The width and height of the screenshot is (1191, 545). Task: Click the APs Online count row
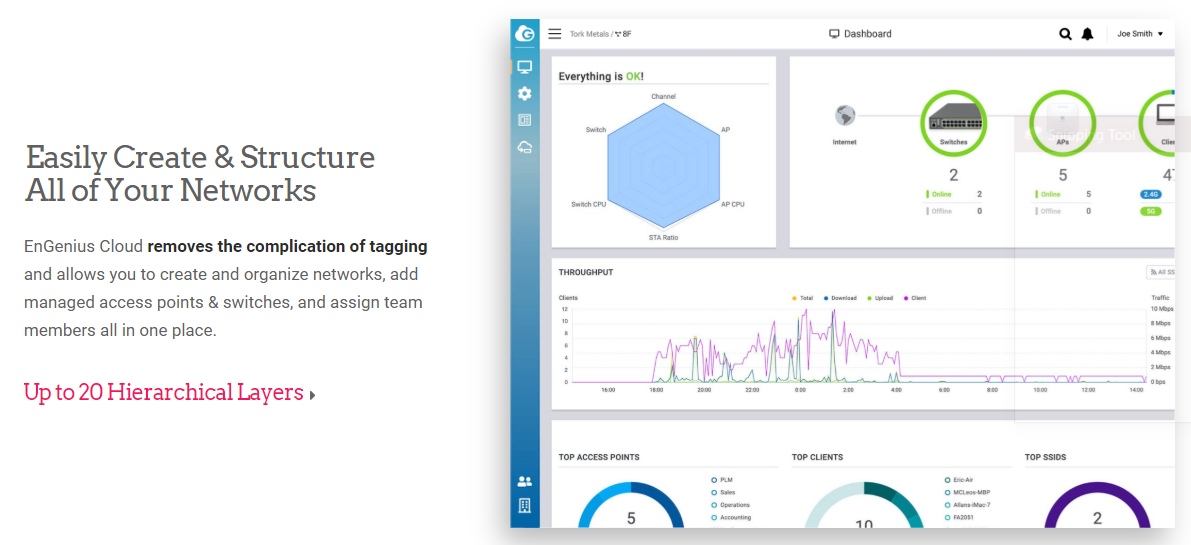[1063, 194]
